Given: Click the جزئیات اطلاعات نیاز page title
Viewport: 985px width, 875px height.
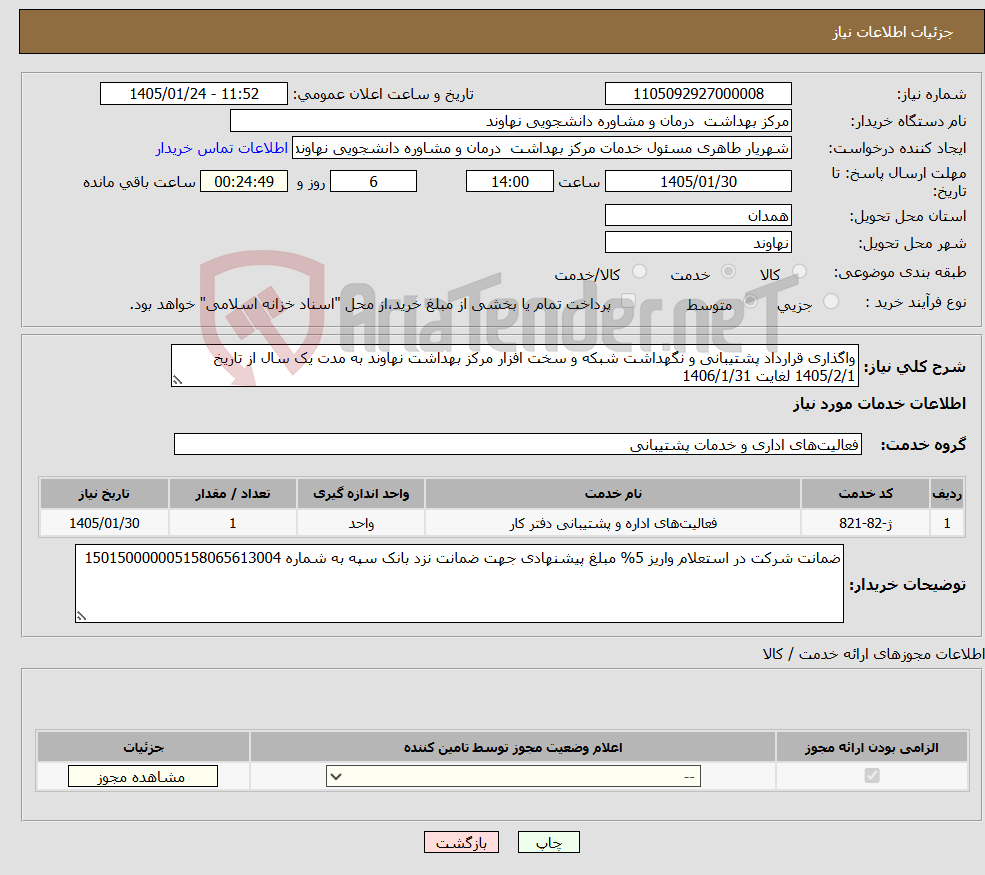Looking at the screenshot, I should [893, 32].
